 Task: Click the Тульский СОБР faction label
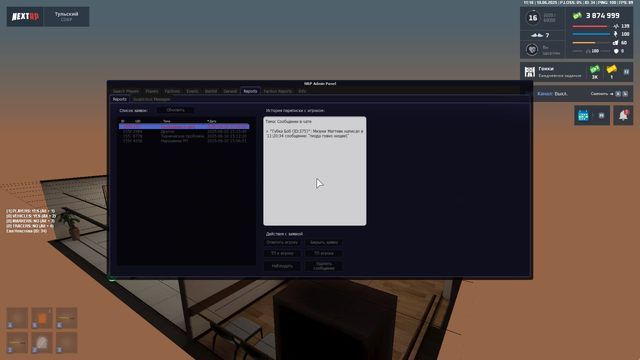click(x=67, y=16)
